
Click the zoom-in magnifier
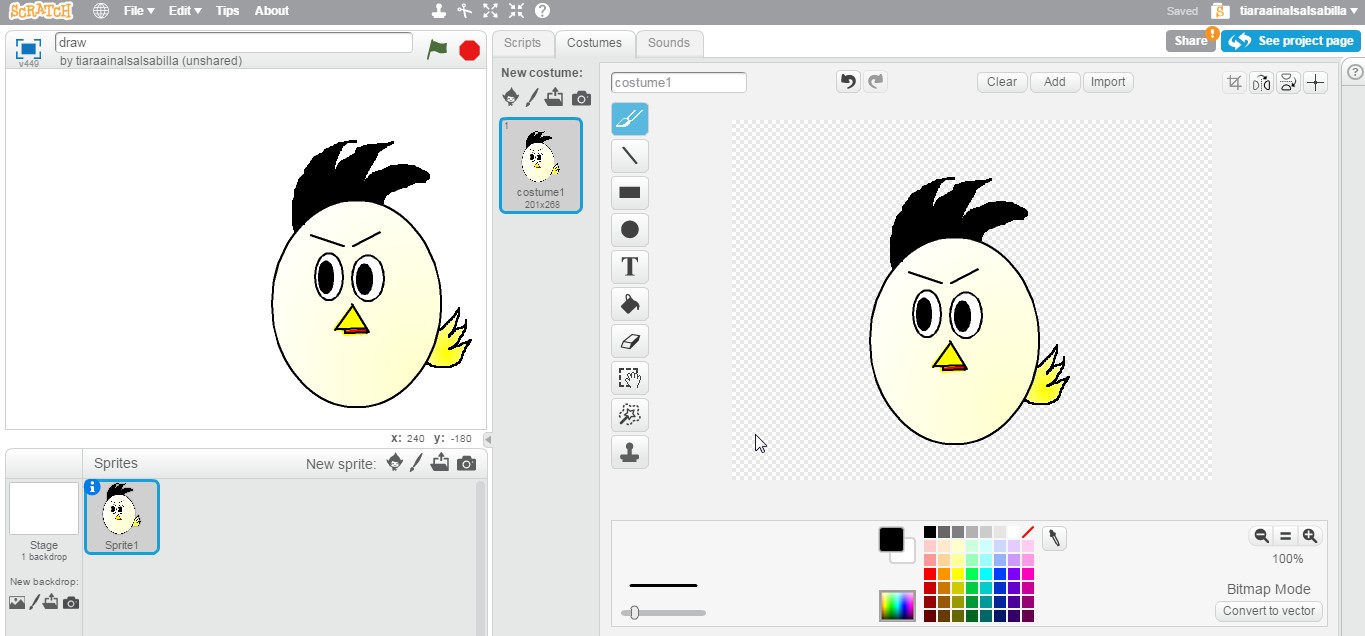click(1309, 536)
